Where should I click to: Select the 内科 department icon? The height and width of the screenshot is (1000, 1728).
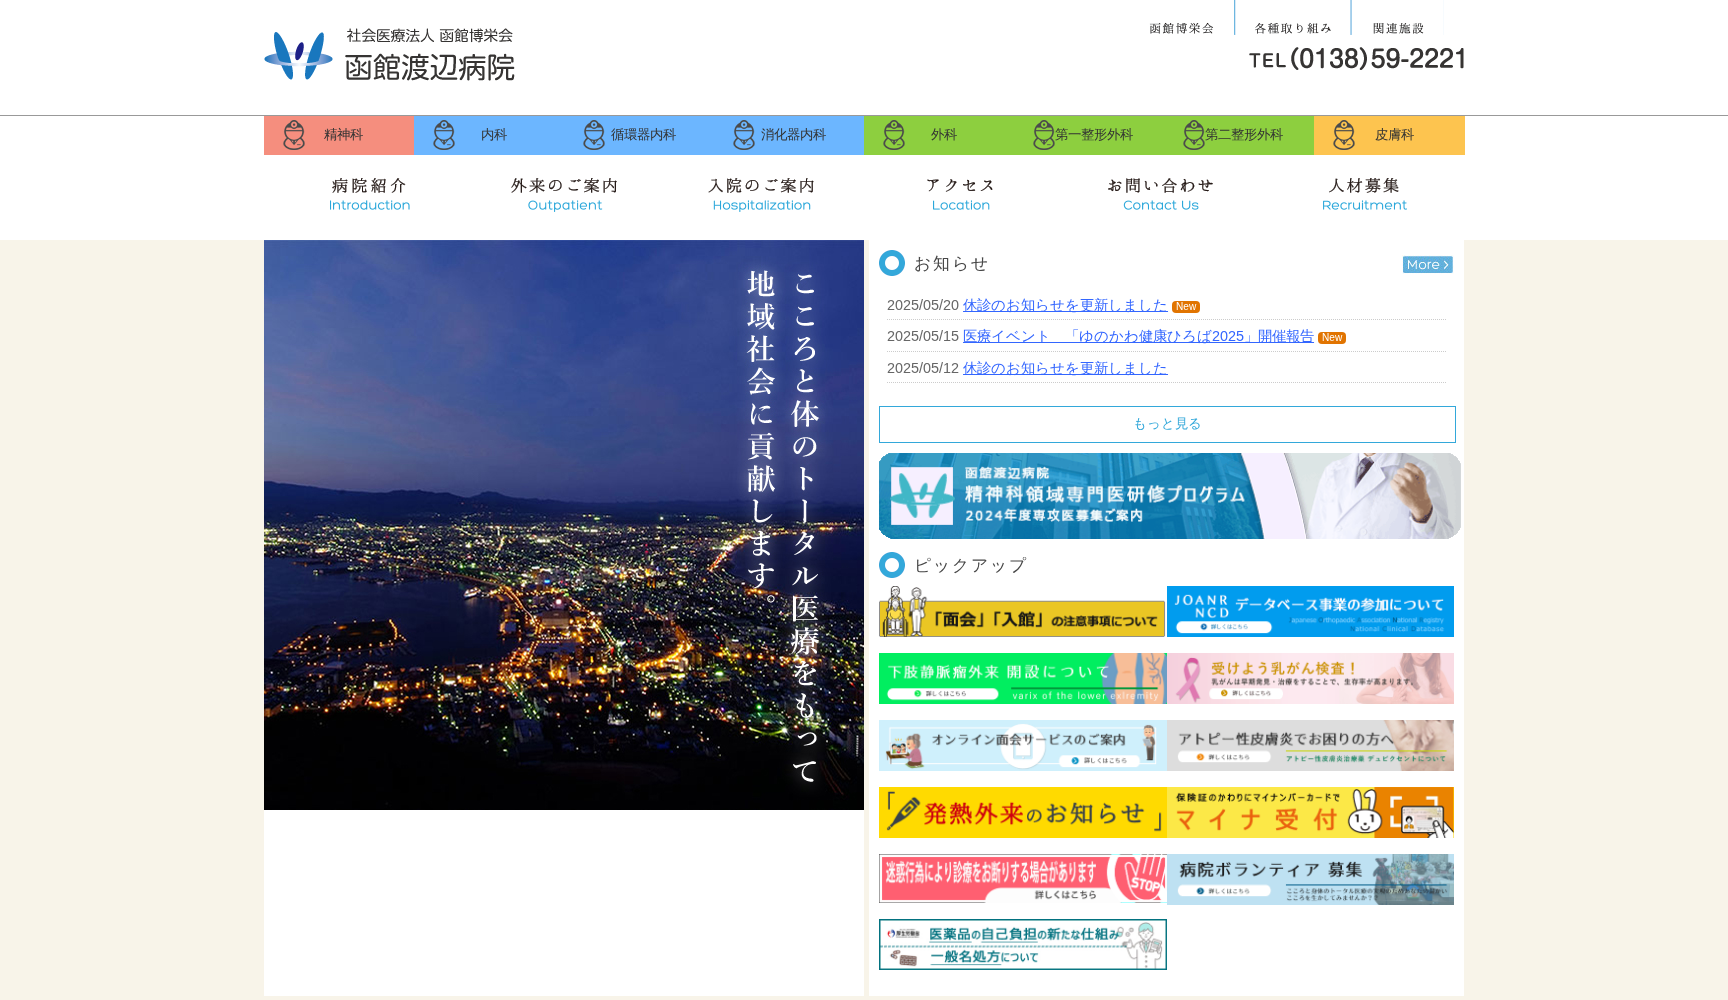pos(445,135)
